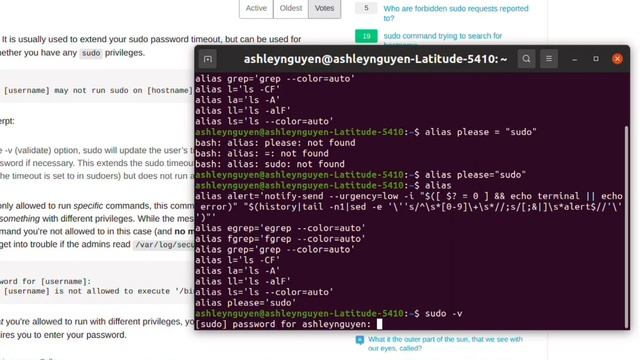
Task: Click 'bash: alias: please: not found' line
Action: coord(275,143)
